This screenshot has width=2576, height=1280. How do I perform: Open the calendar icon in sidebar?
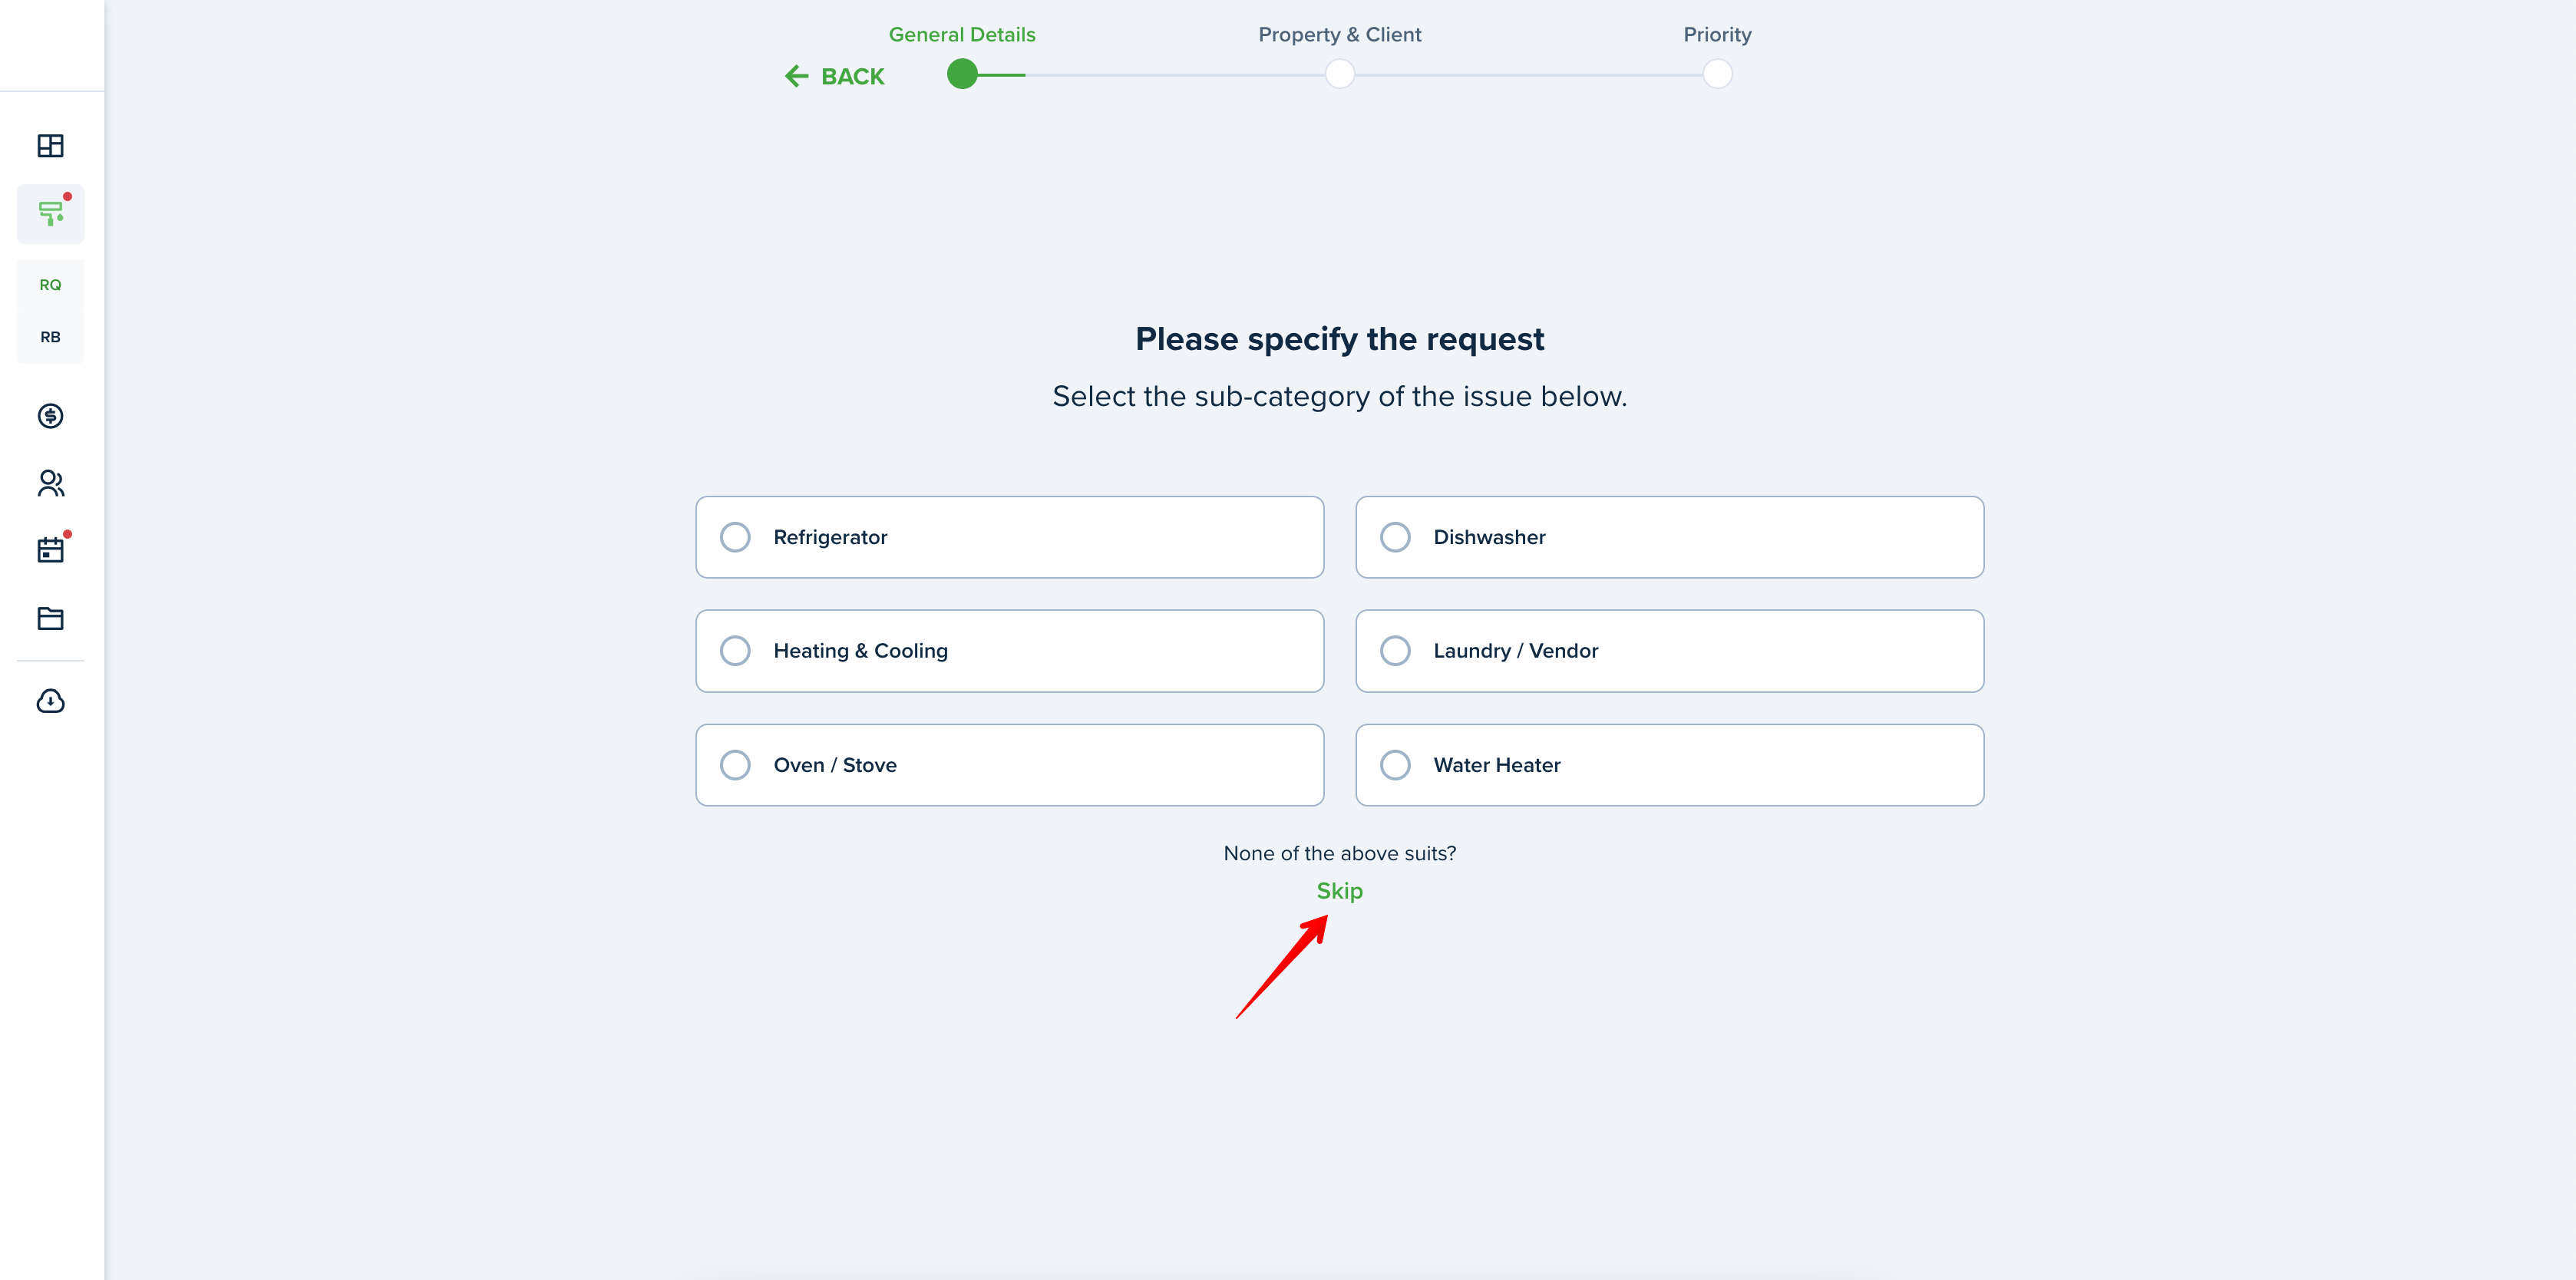[50, 550]
